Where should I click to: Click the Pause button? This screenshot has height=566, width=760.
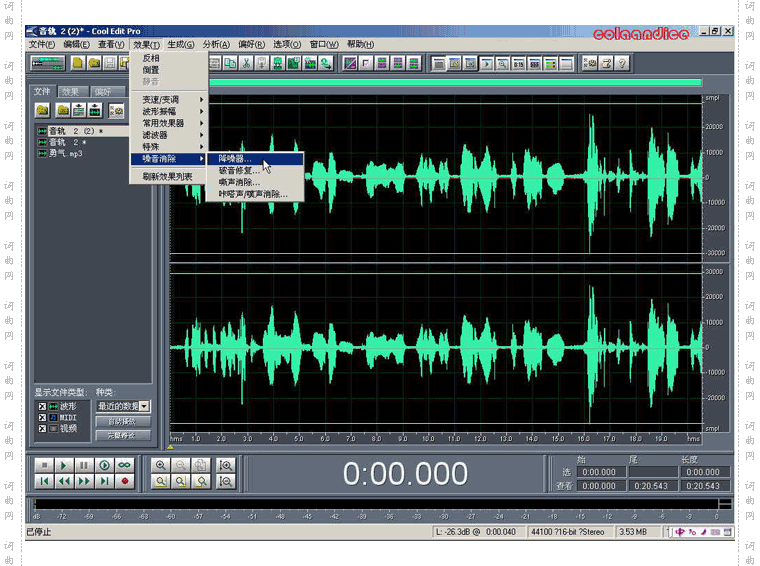(x=84, y=465)
